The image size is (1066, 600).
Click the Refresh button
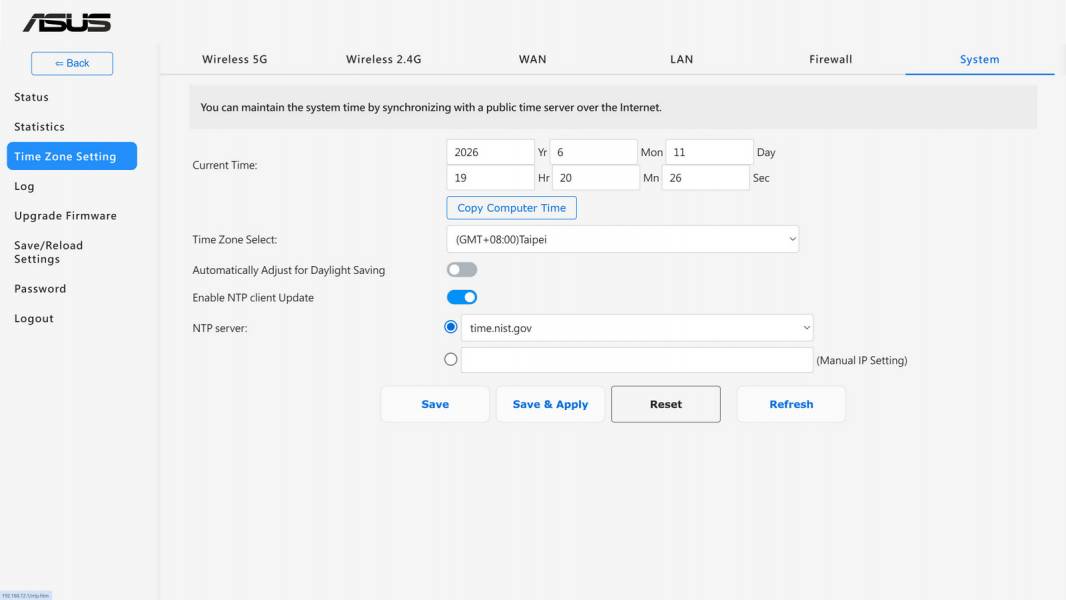point(791,404)
